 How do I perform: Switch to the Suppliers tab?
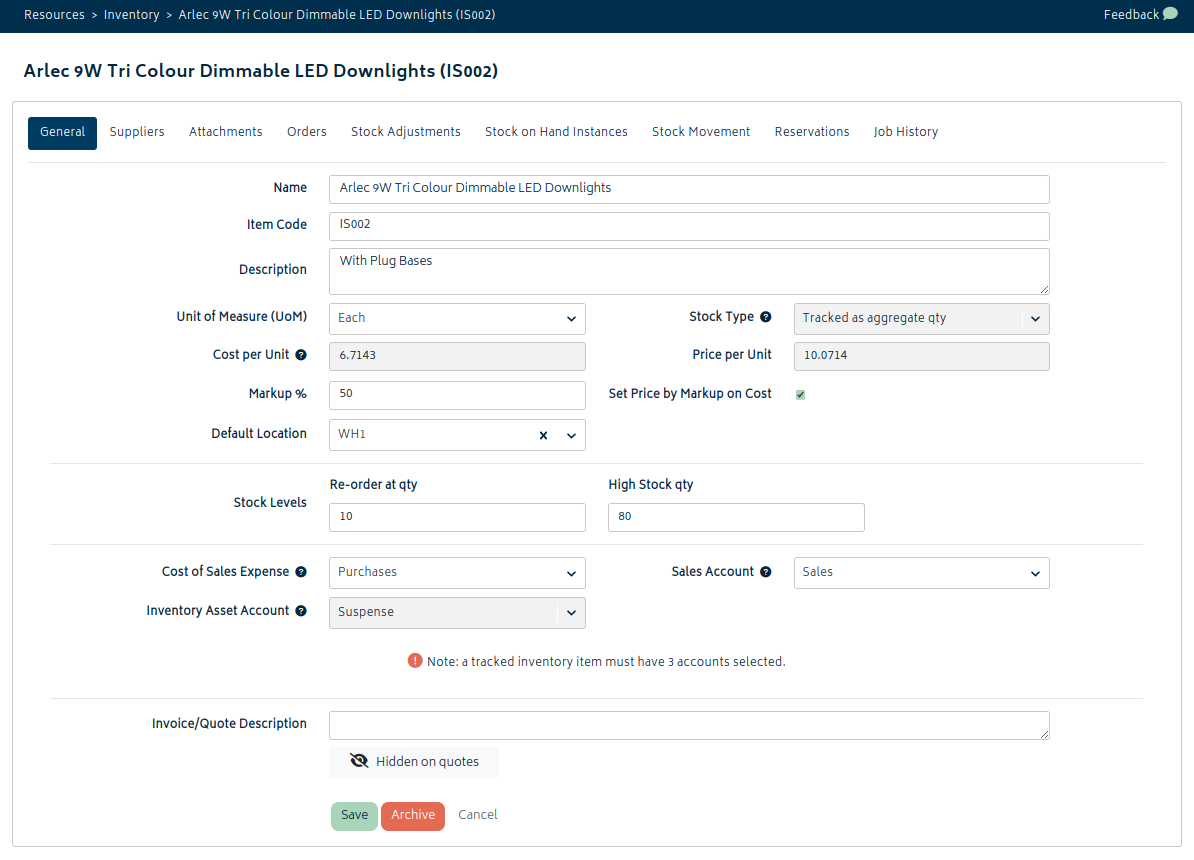pyautogui.click(x=137, y=132)
